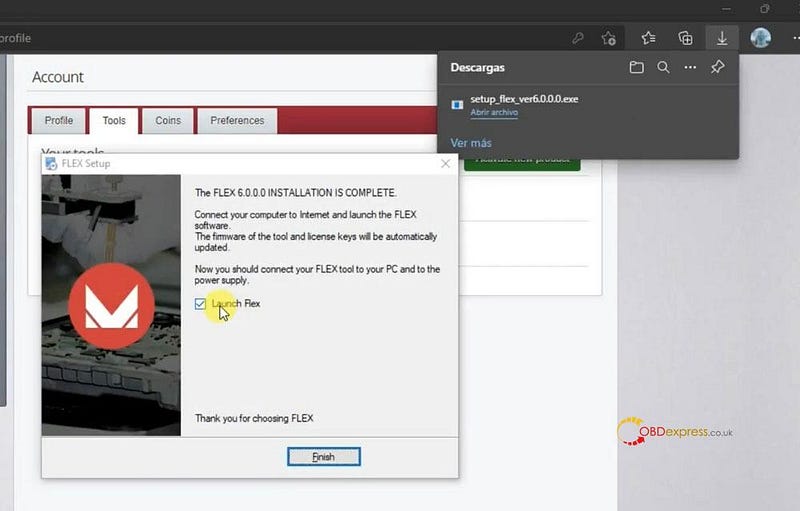800x511 pixels.
Task: Close the FLEX Setup dialog
Action: tap(445, 163)
